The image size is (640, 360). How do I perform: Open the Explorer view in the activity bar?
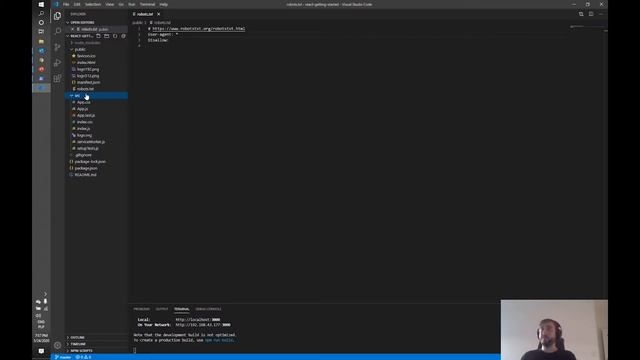click(58, 16)
